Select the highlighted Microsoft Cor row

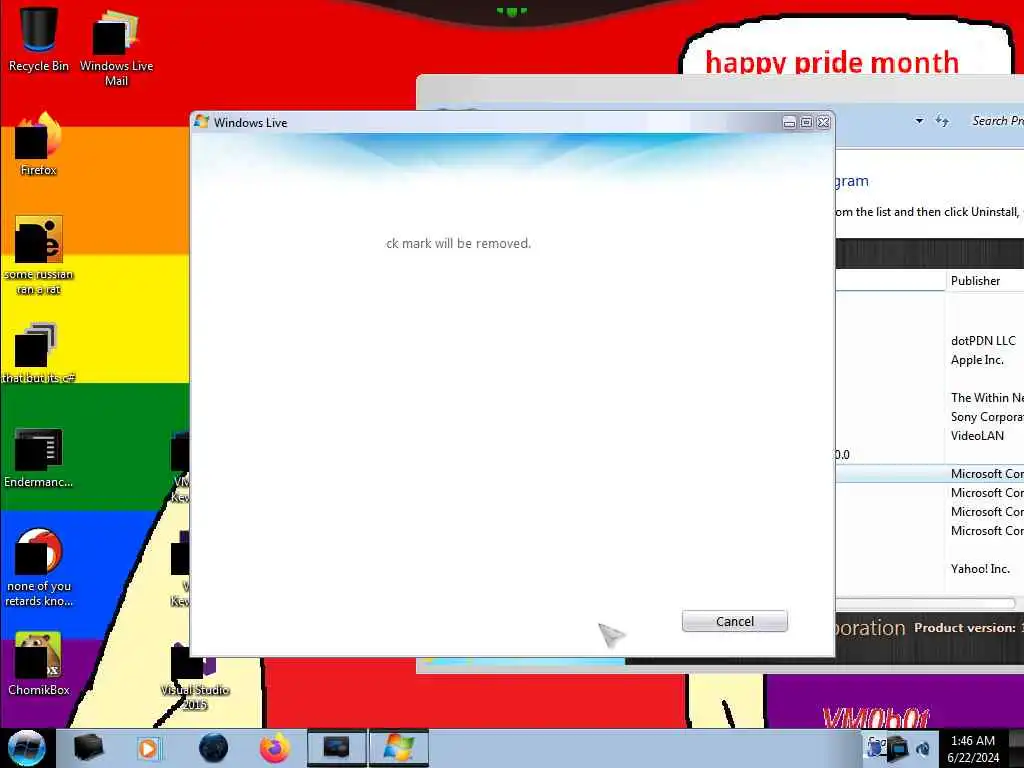tap(930, 474)
